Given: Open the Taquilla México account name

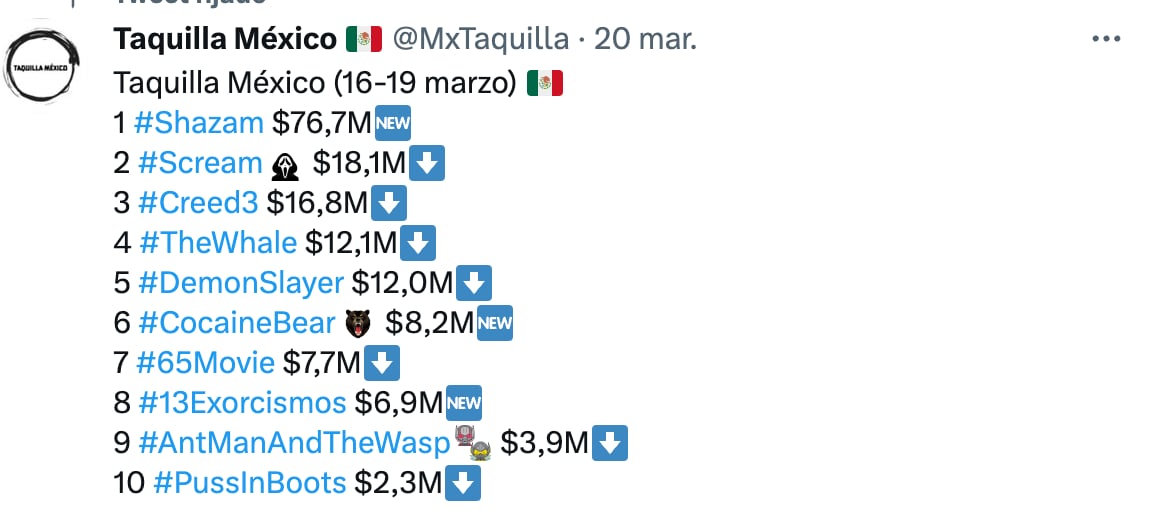Looking at the screenshot, I should click(x=225, y=40).
